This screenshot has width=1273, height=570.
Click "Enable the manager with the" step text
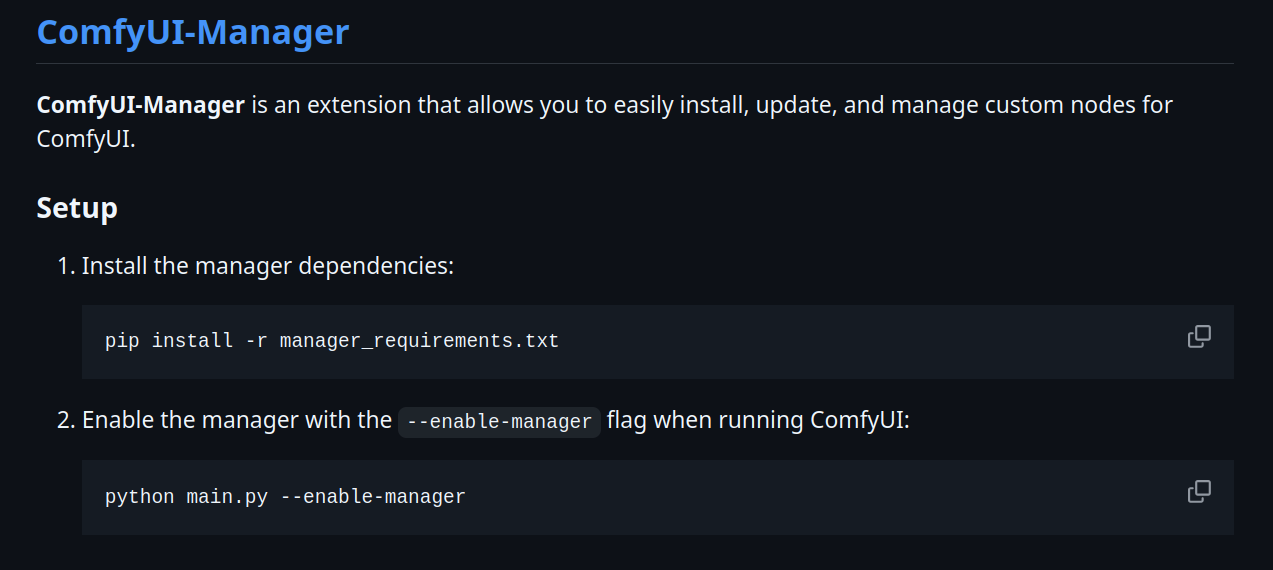point(237,420)
